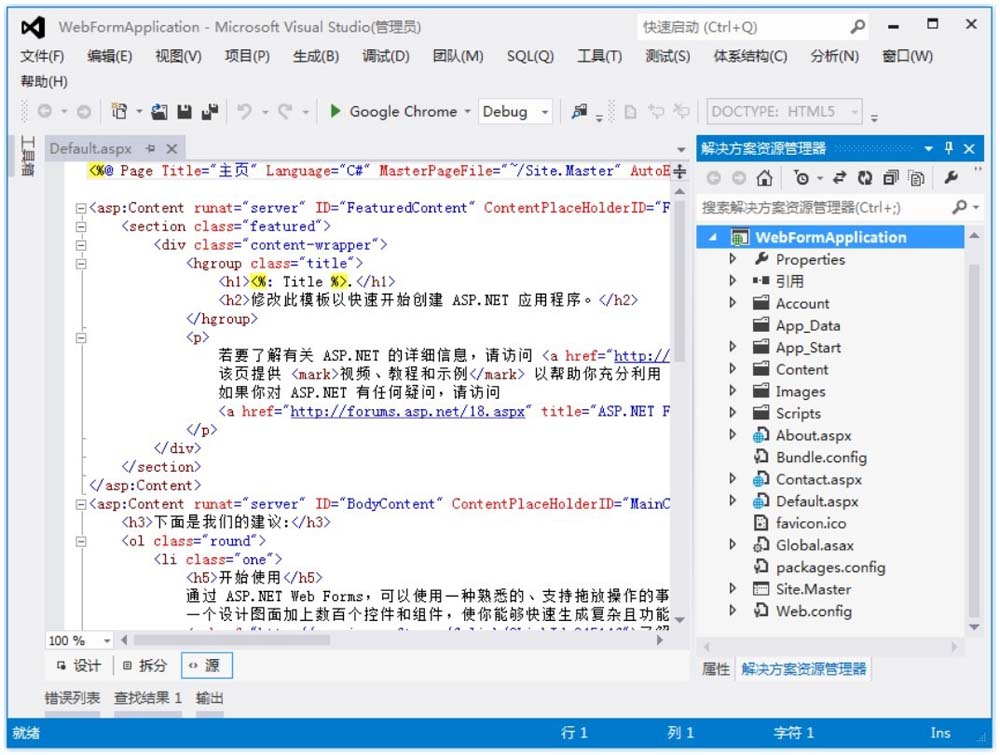Close the Solution Explorer panel
This screenshot has width=1000, height=755.
pos(969,149)
